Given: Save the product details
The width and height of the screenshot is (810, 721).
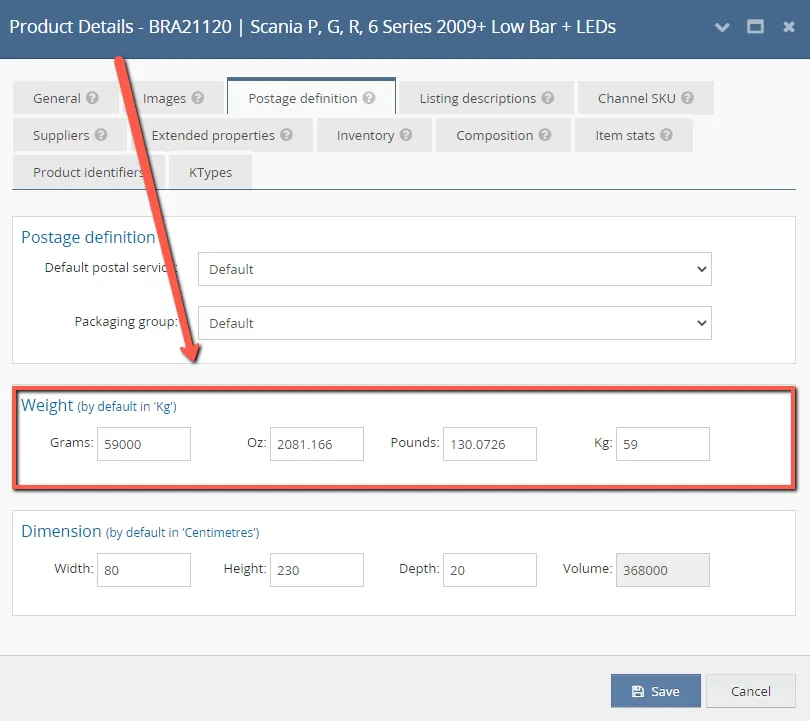Looking at the screenshot, I should click(x=656, y=691).
